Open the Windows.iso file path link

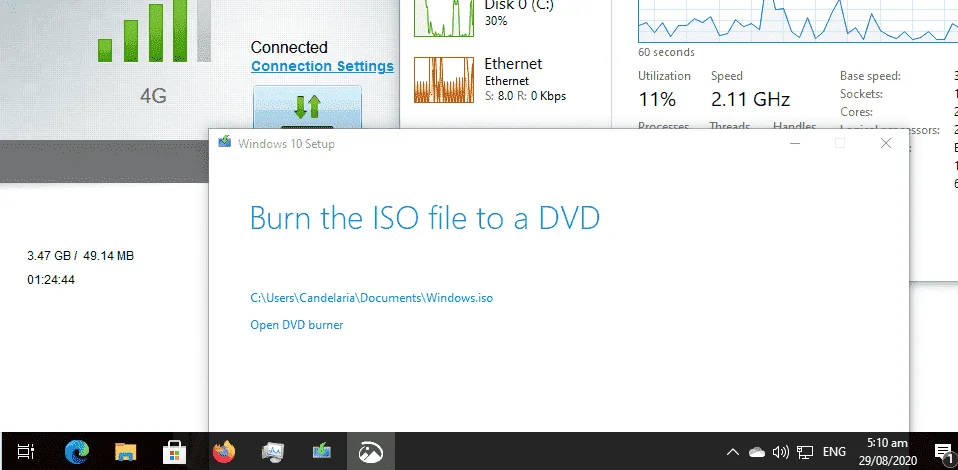point(371,298)
